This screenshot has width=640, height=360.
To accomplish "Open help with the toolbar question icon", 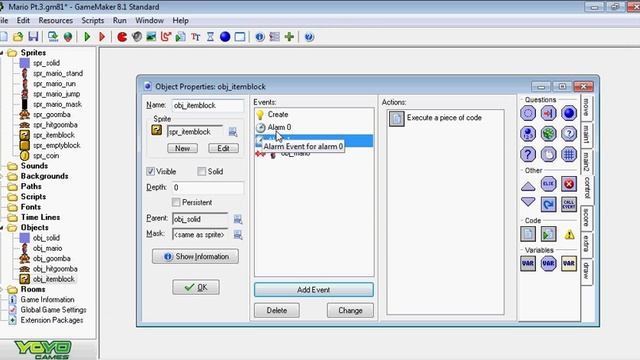I will pyautogui.click(x=309, y=37).
